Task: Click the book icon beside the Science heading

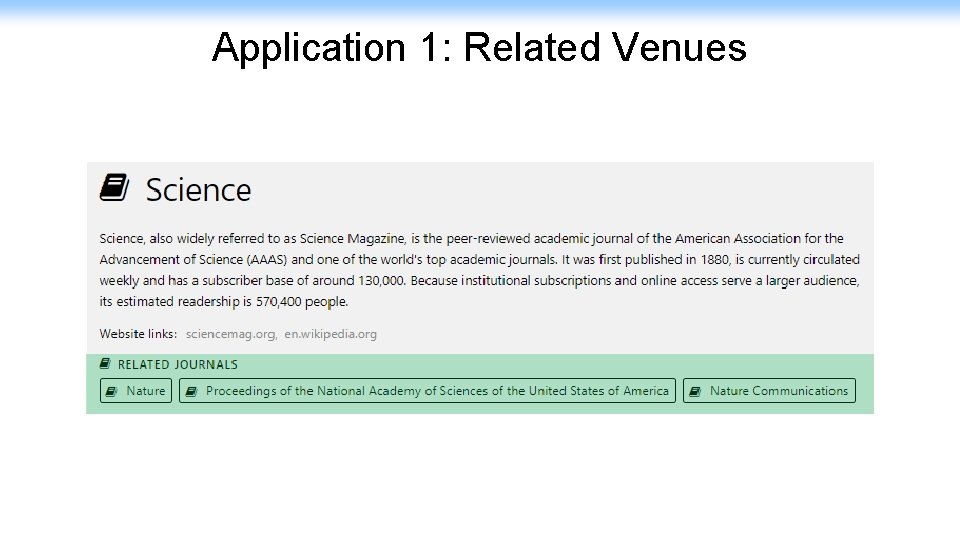Action: pyautogui.click(x=114, y=187)
